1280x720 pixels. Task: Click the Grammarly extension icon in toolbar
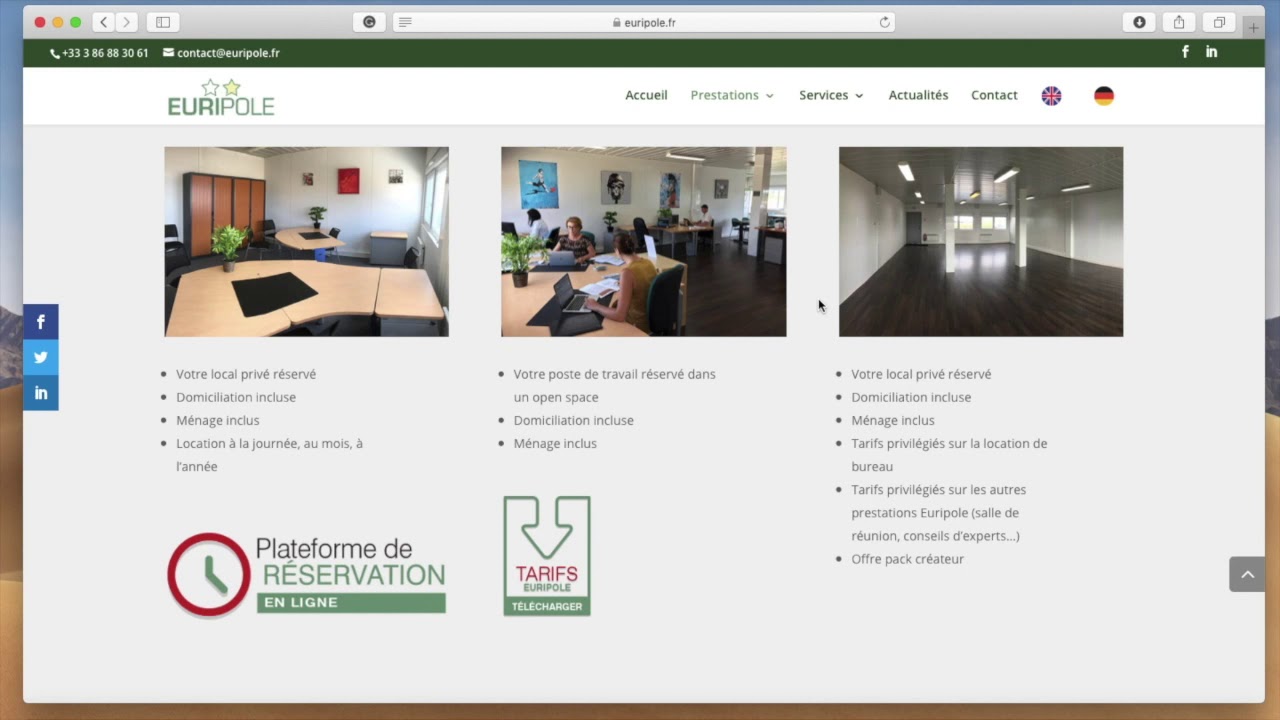point(369,22)
